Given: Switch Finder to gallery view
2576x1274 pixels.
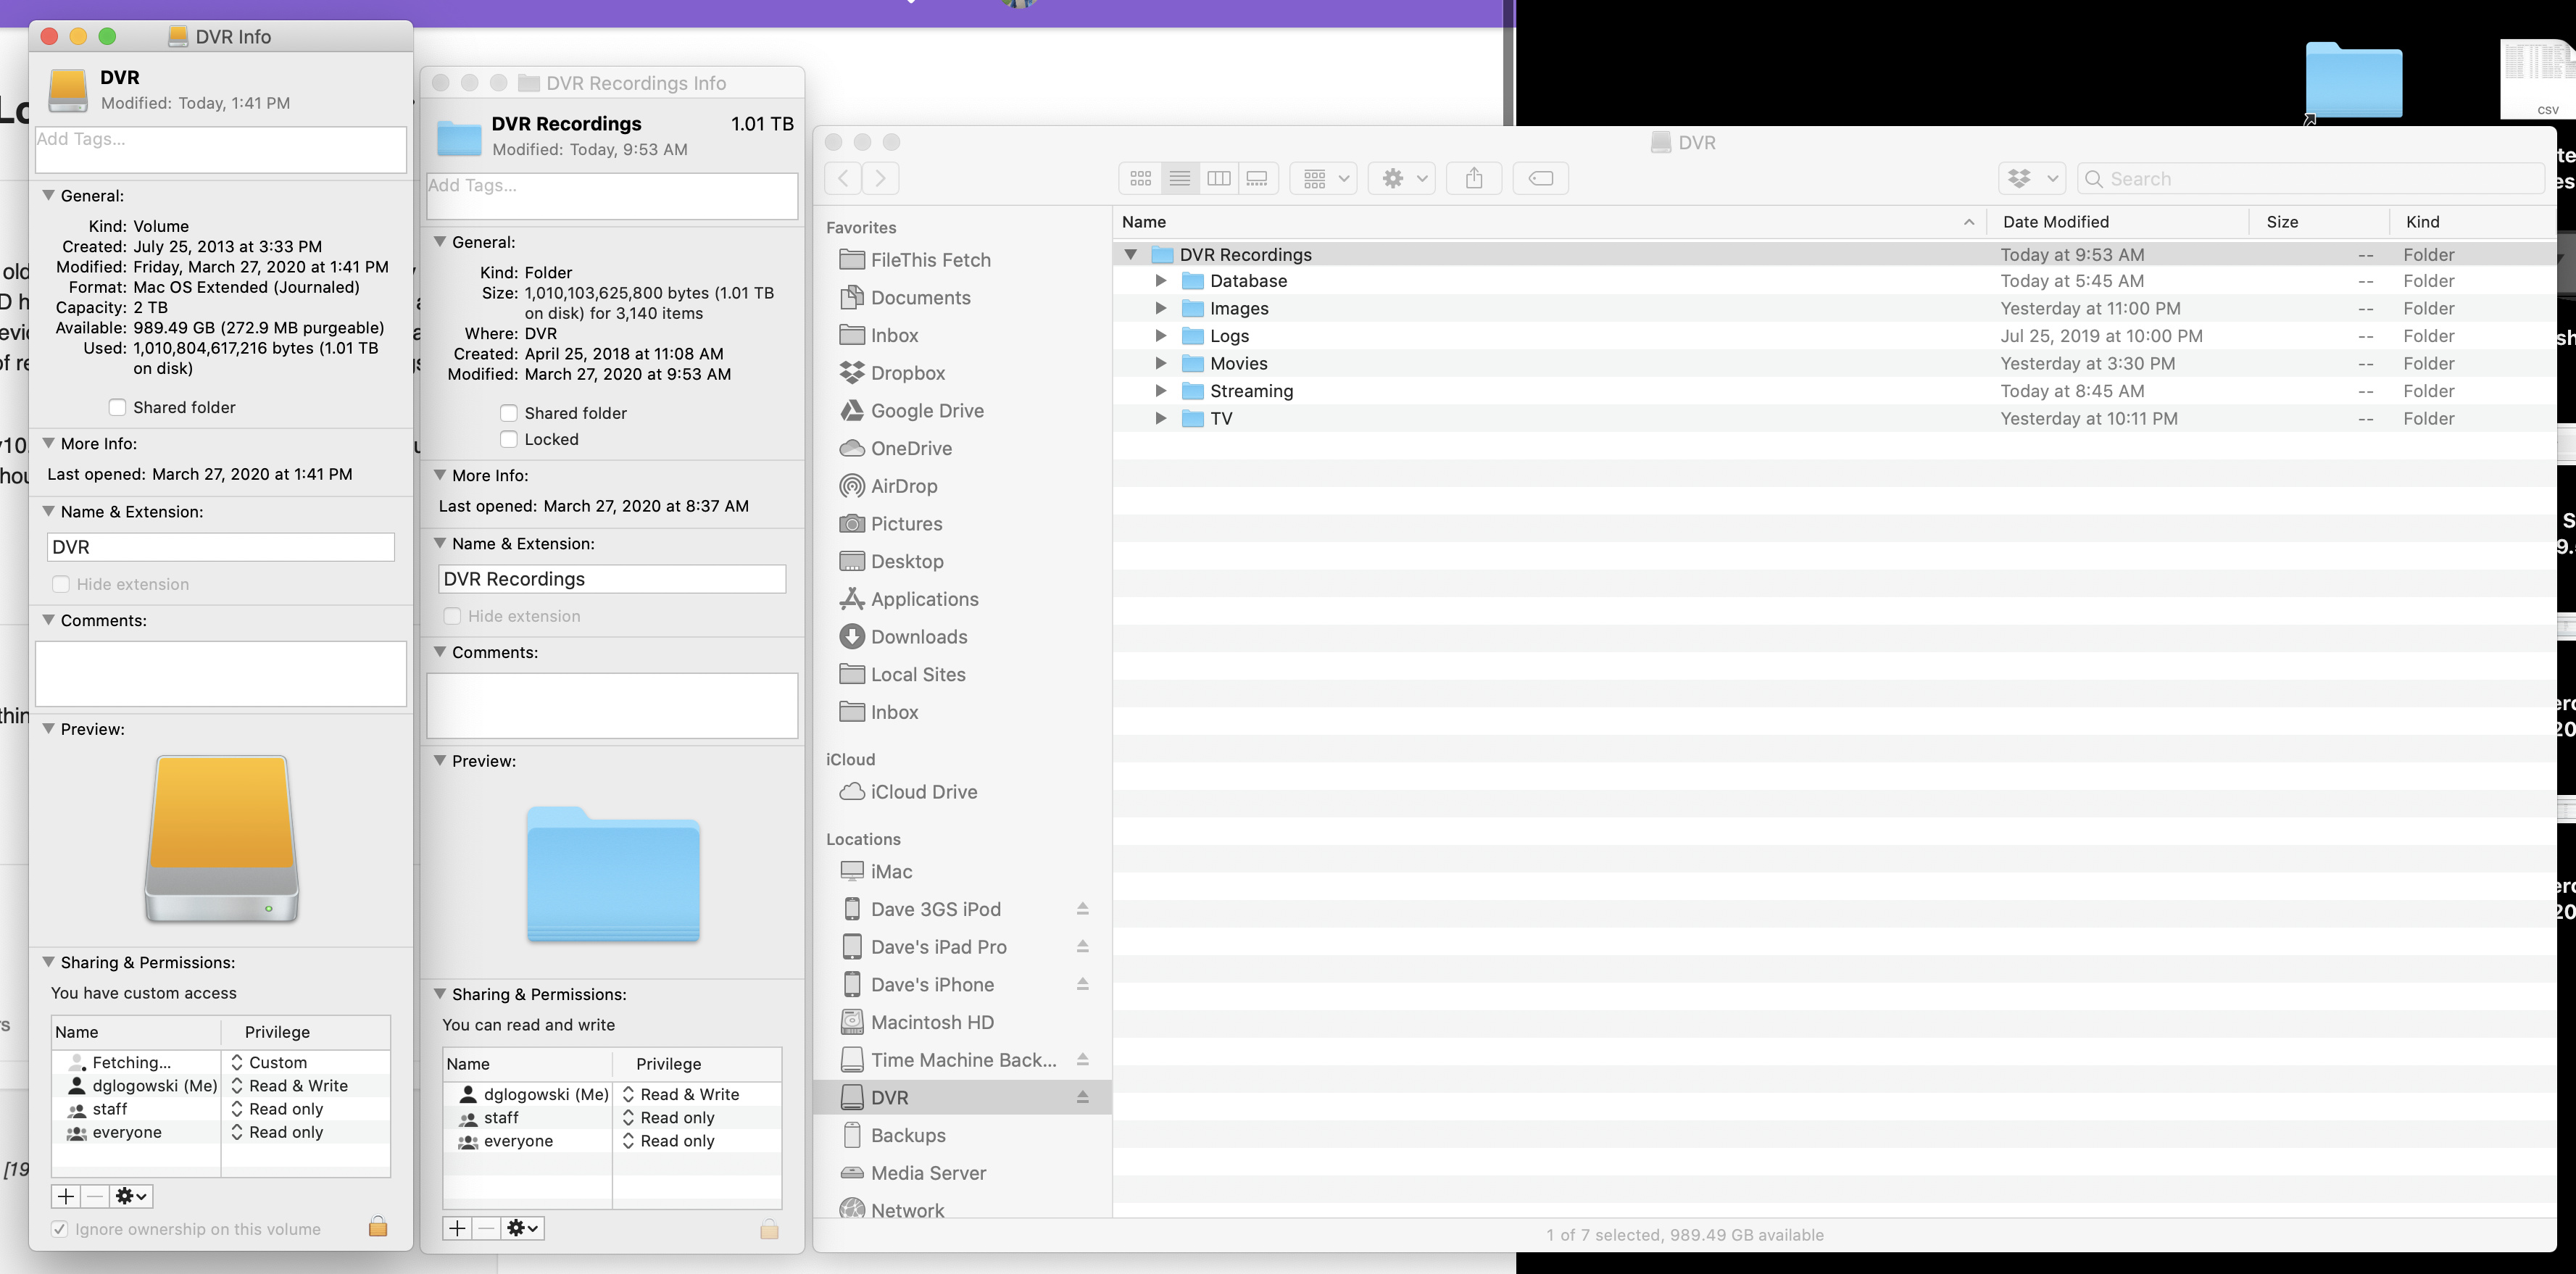Looking at the screenshot, I should [1257, 178].
